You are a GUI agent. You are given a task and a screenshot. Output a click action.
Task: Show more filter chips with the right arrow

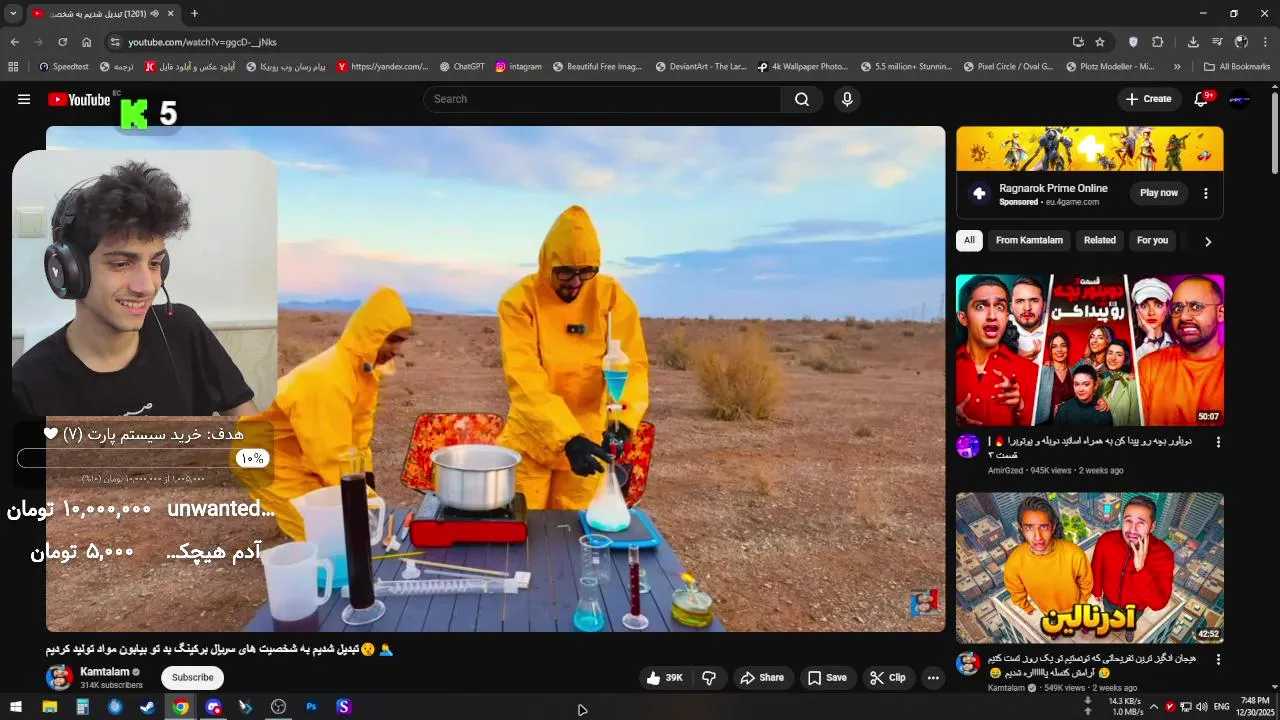tap(1207, 241)
